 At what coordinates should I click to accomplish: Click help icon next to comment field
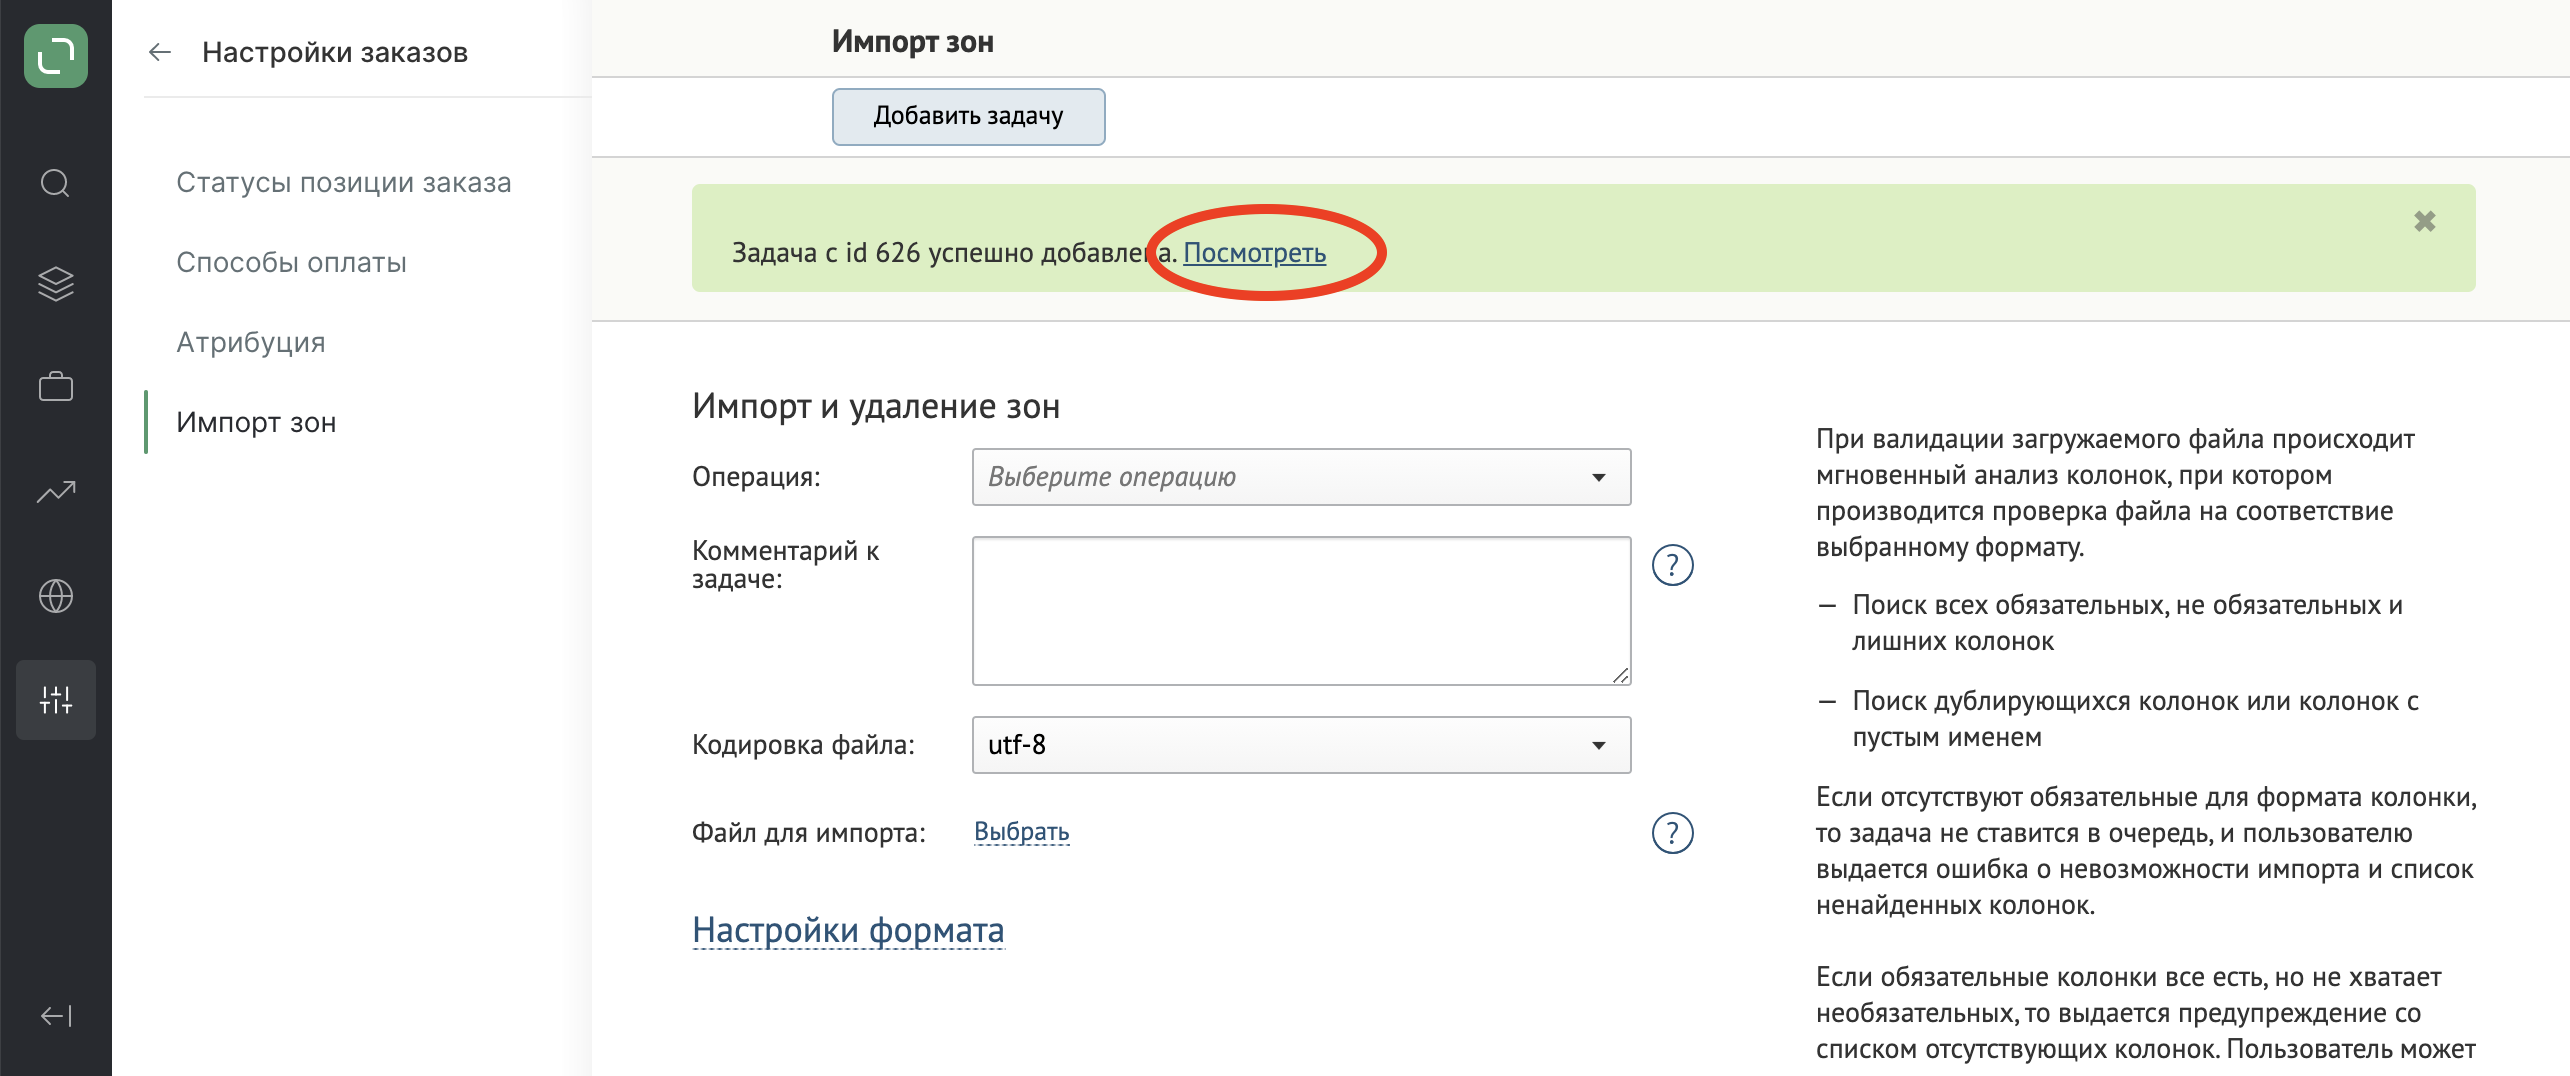coord(1673,565)
